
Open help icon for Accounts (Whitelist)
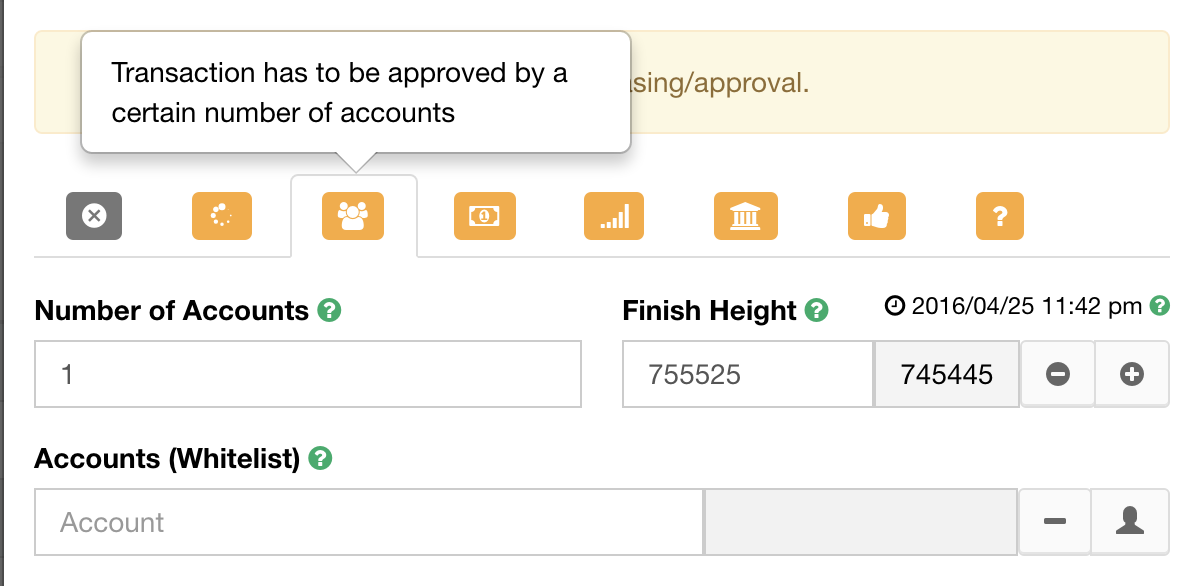(x=320, y=458)
